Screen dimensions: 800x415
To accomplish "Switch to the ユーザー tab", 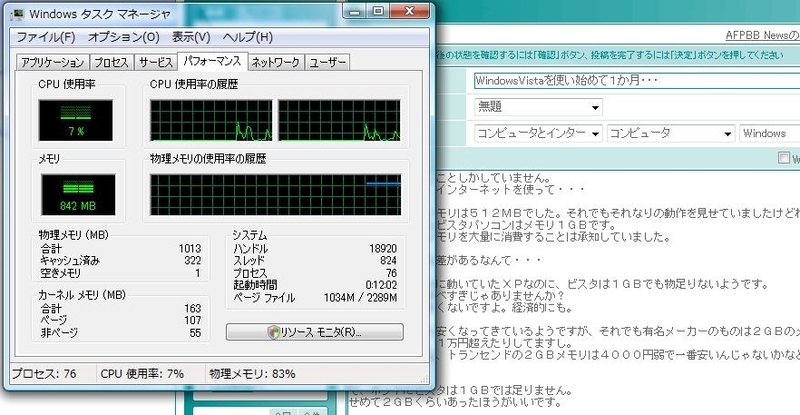I will pos(327,62).
